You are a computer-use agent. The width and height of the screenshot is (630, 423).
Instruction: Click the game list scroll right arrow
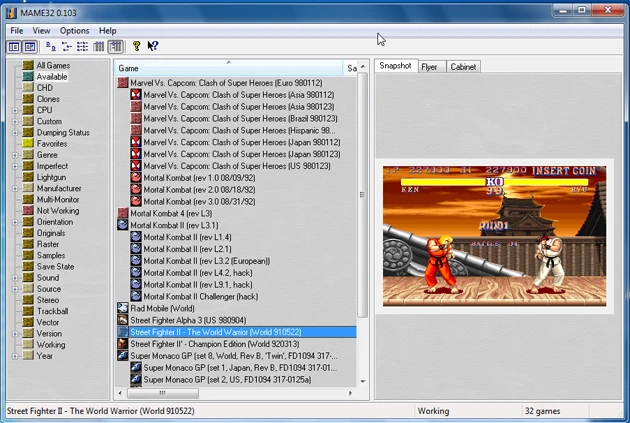[x=350, y=393]
